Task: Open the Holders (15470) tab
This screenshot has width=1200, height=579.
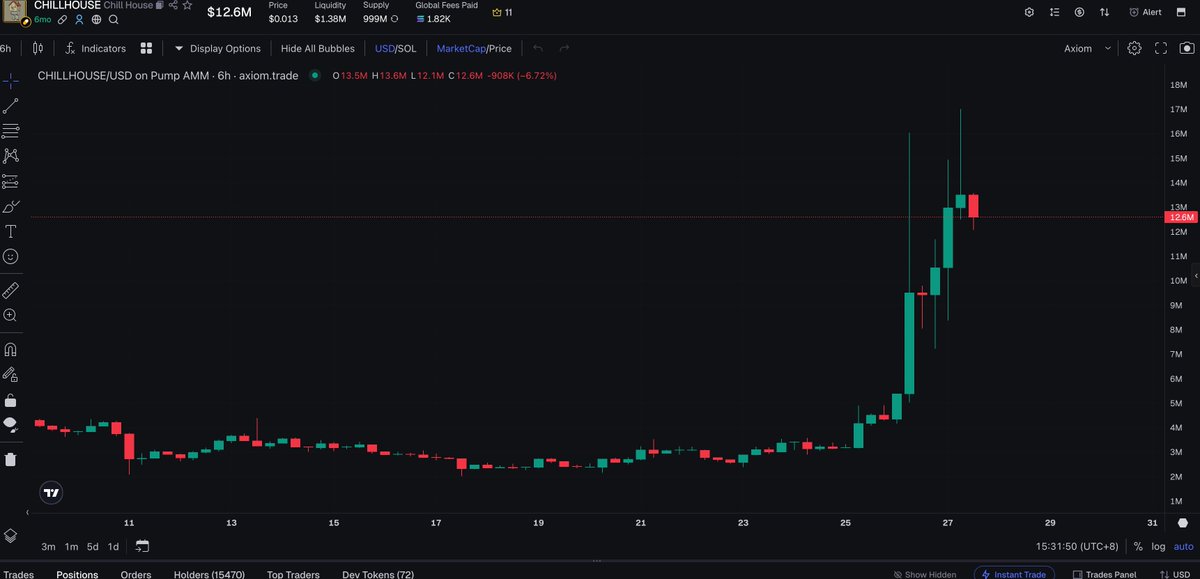Action: [210, 574]
